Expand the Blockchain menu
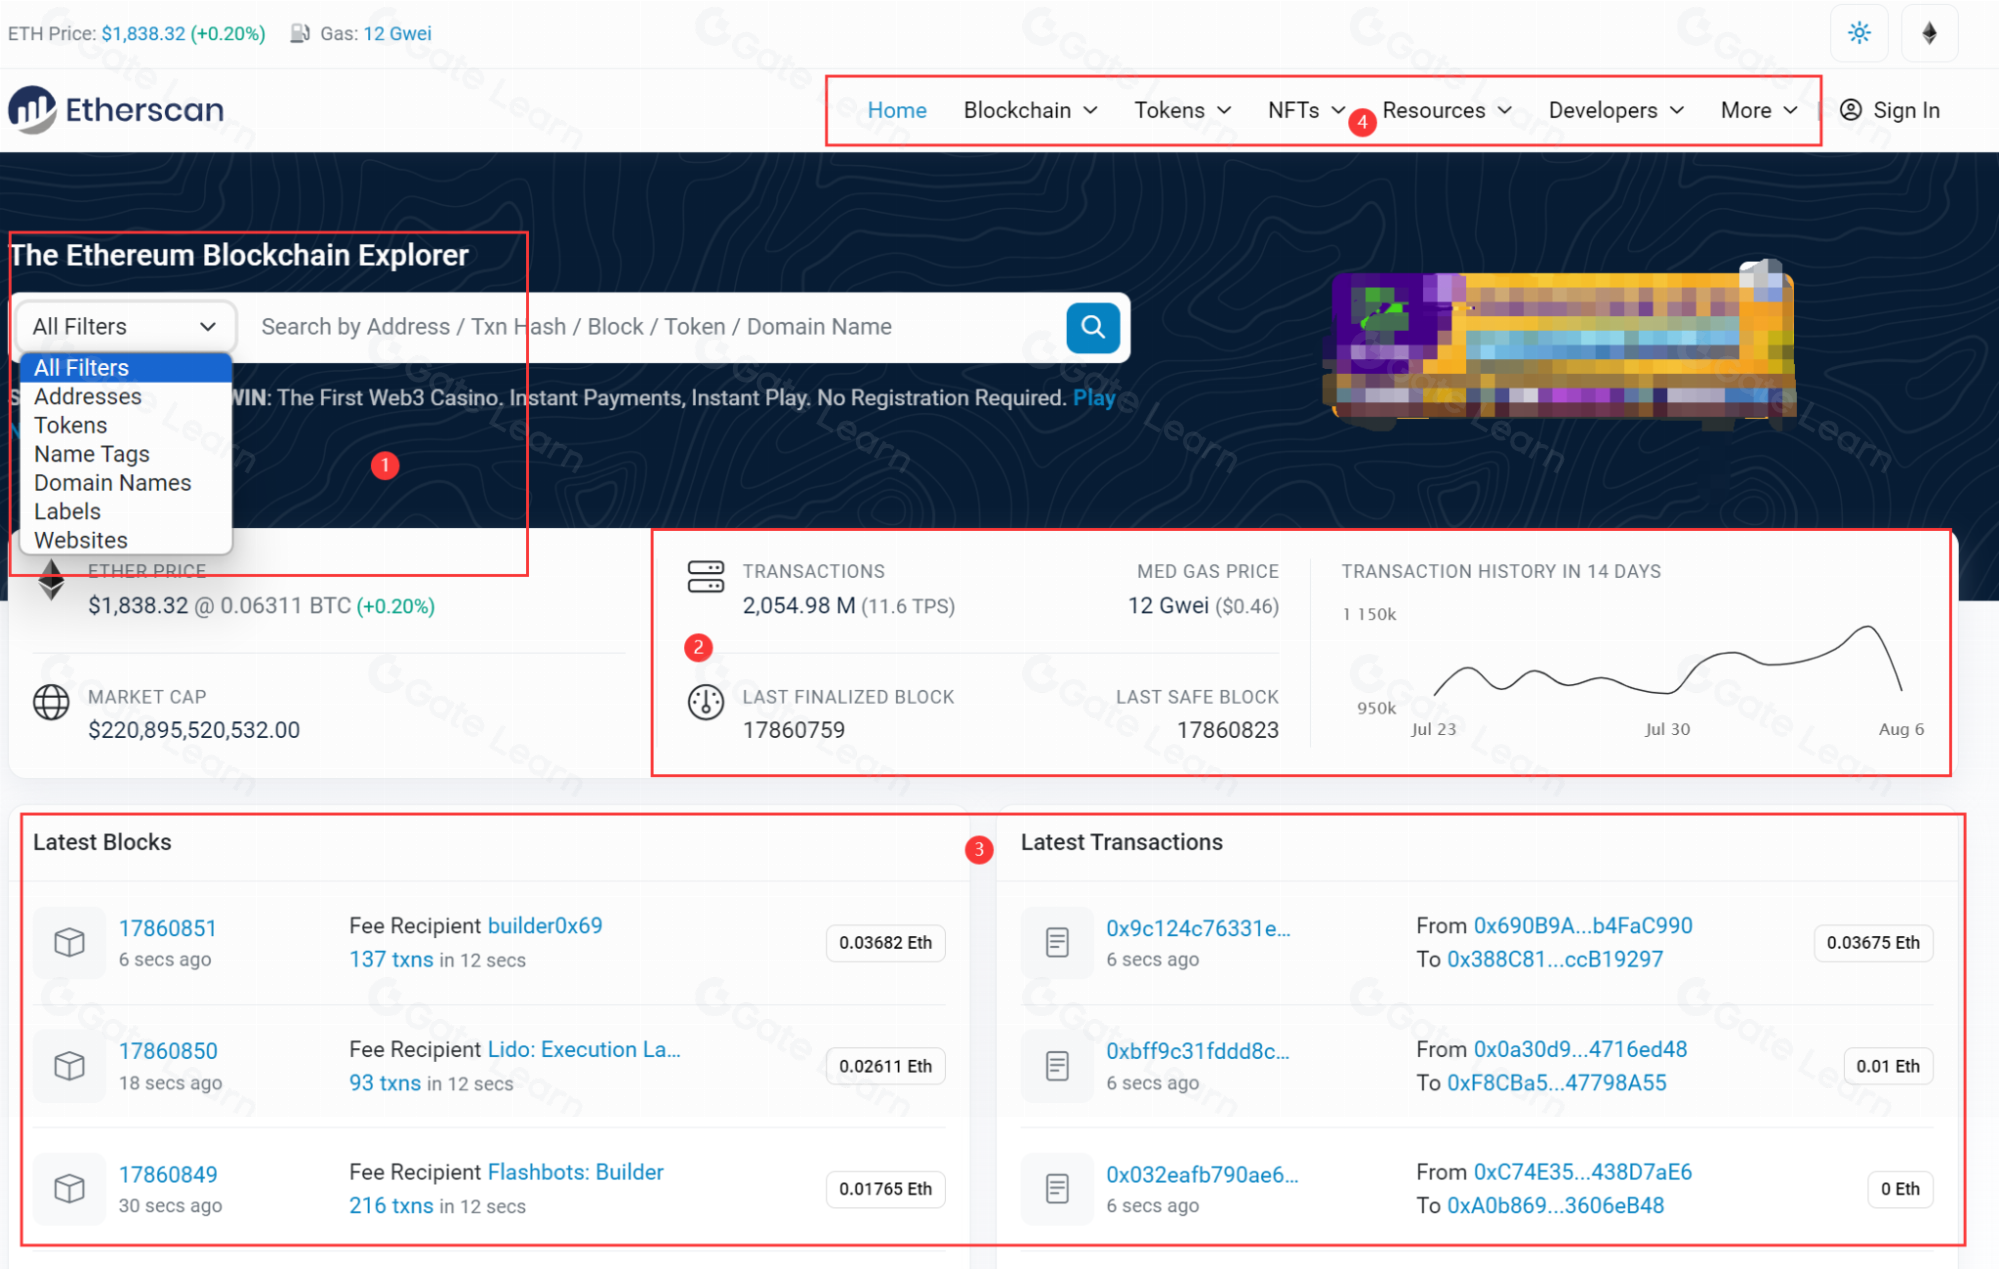The width and height of the screenshot is (1999, 1269). 1030,110
